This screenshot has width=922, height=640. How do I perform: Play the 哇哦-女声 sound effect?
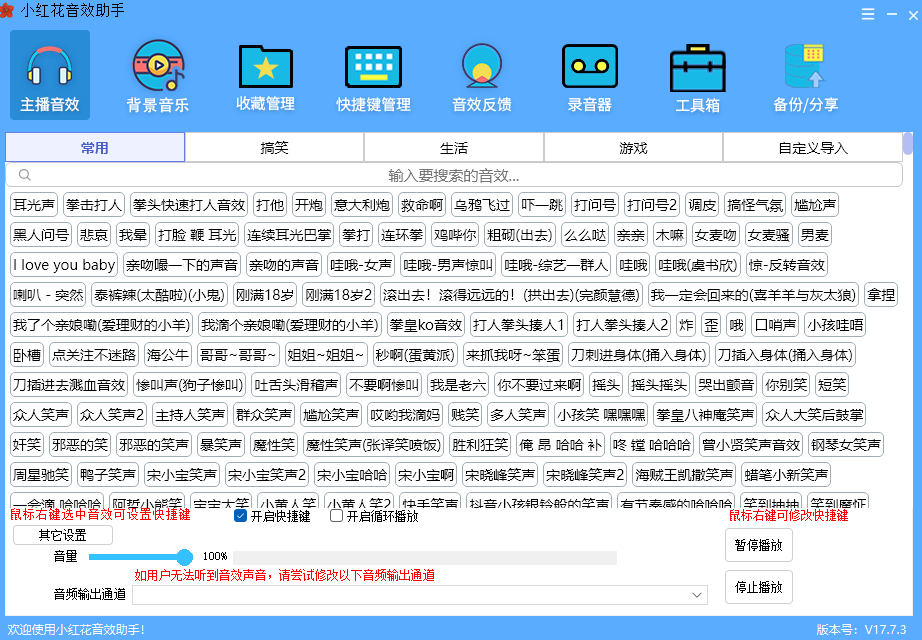click(361, 265)
